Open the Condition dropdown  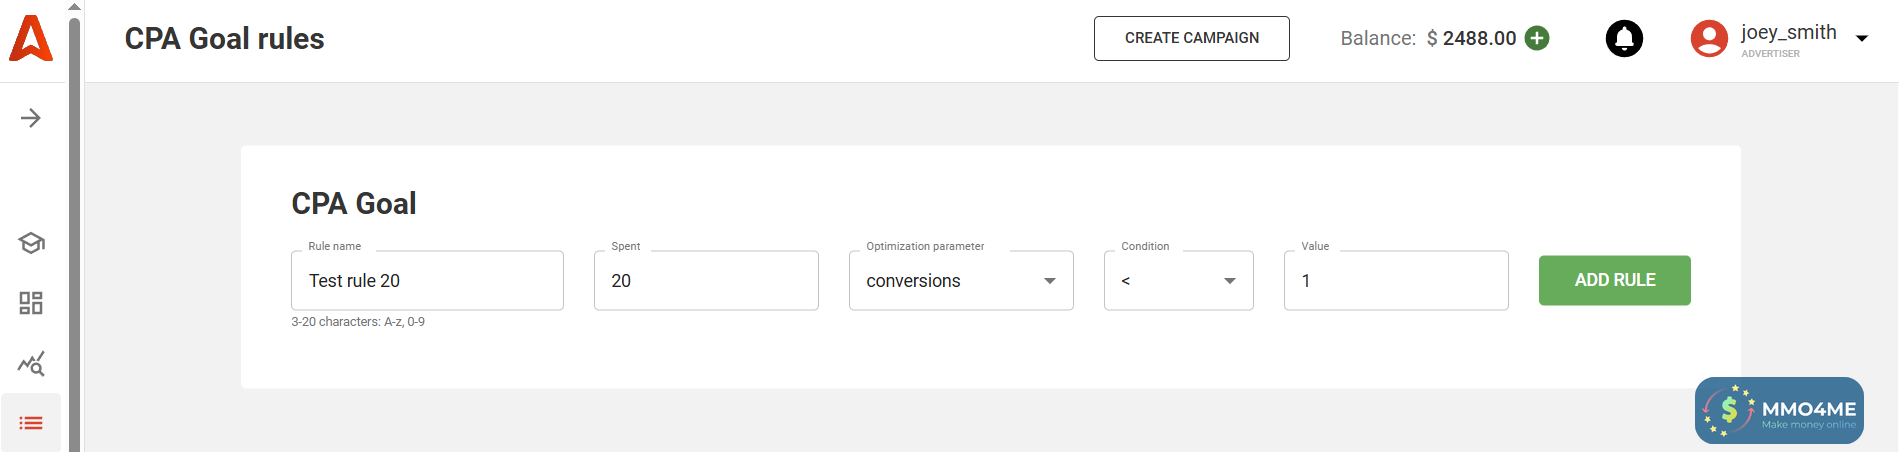[x=1178, y=281]
